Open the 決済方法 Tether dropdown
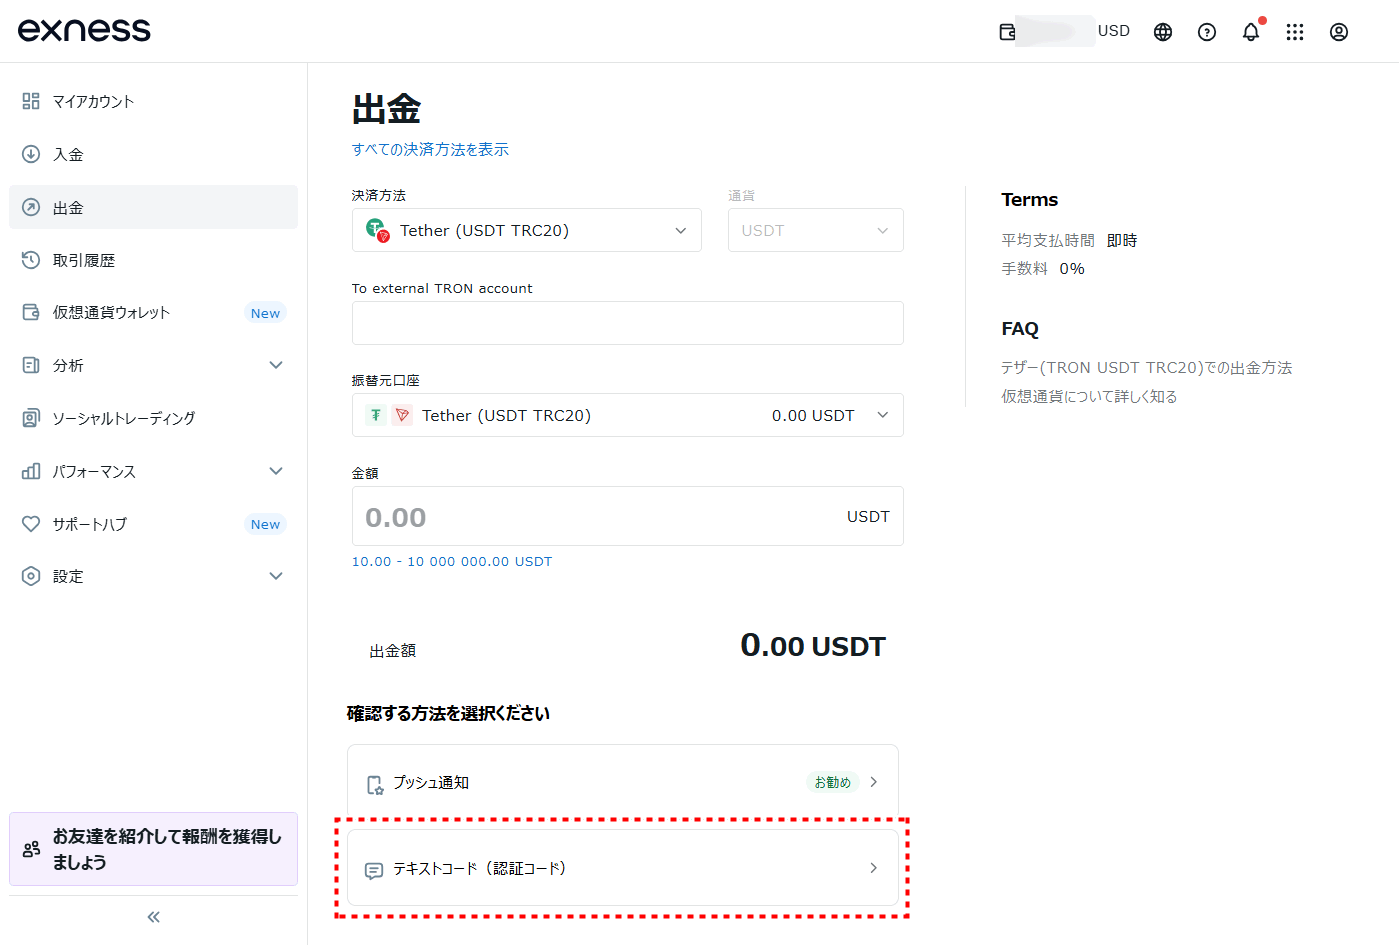Screen dimensions: 1399x945 pyautogui.click(x=527, y=230)
